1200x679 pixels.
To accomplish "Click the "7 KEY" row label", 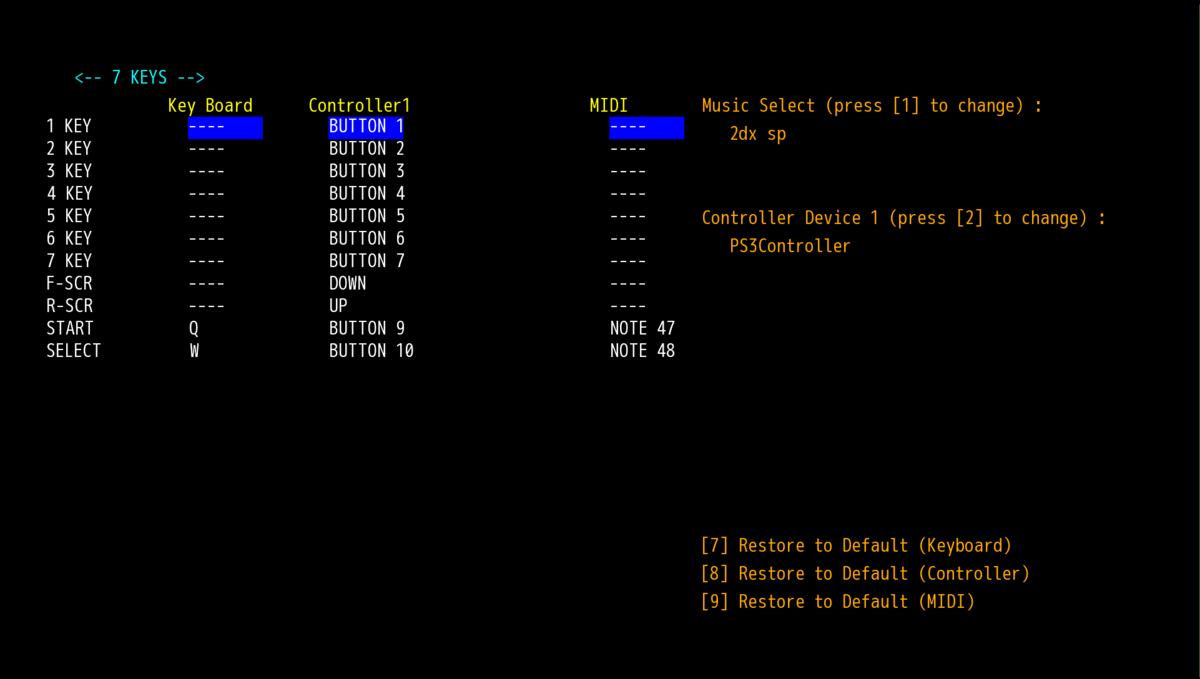I will [69, 262].
